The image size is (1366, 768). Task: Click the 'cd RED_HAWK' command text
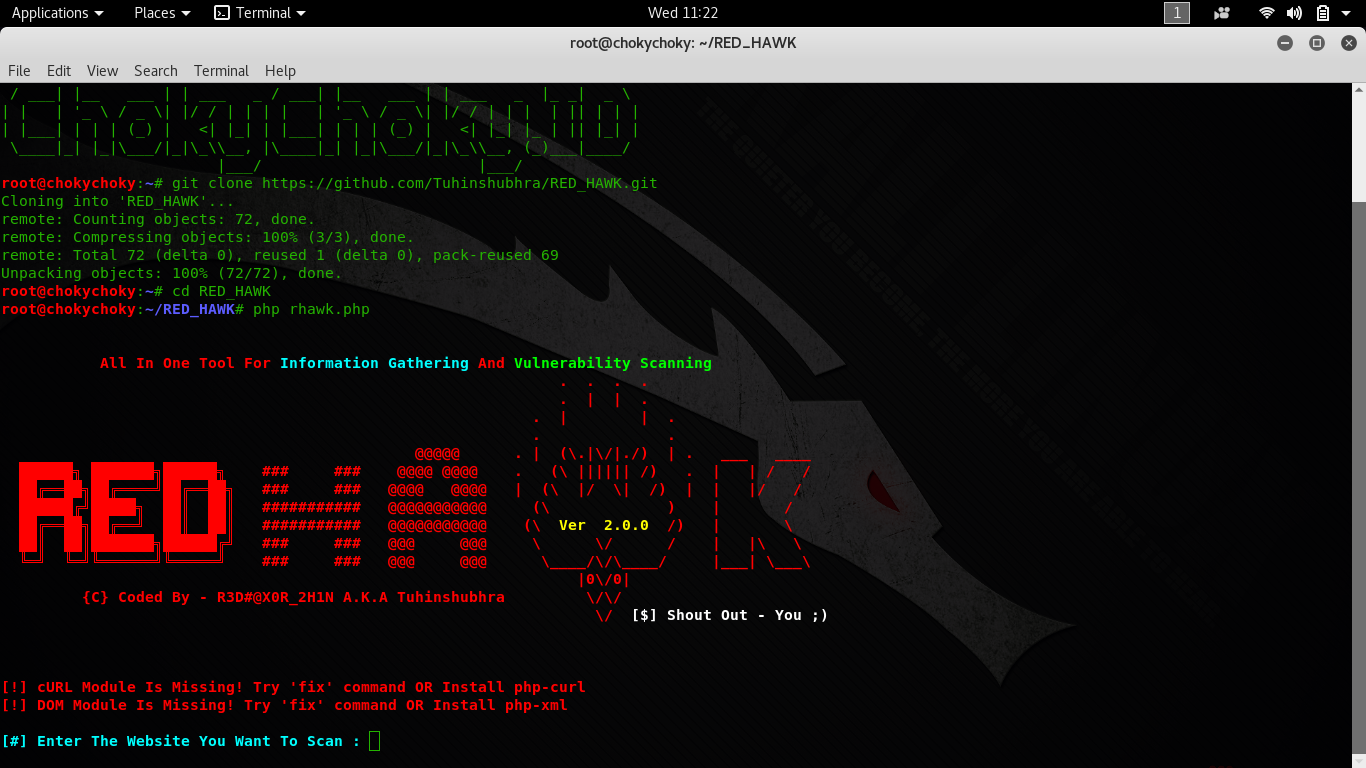(221, 292)
